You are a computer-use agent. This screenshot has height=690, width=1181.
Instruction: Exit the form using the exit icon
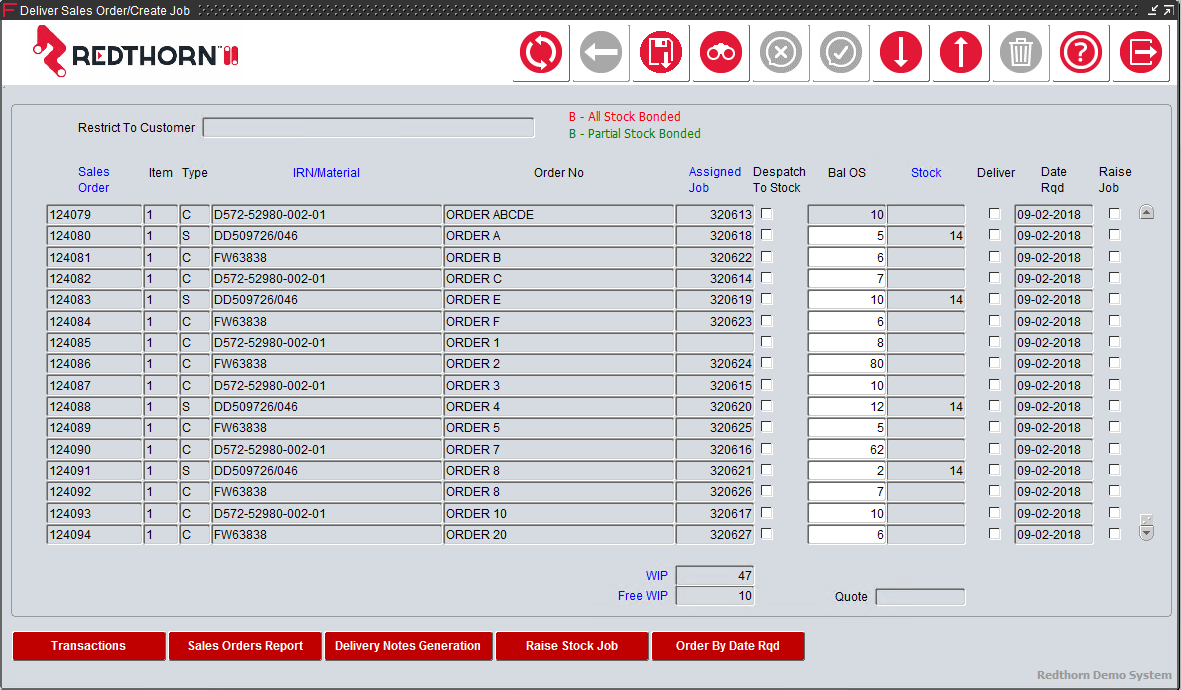pyautogui.click(x=1143, y=52)
